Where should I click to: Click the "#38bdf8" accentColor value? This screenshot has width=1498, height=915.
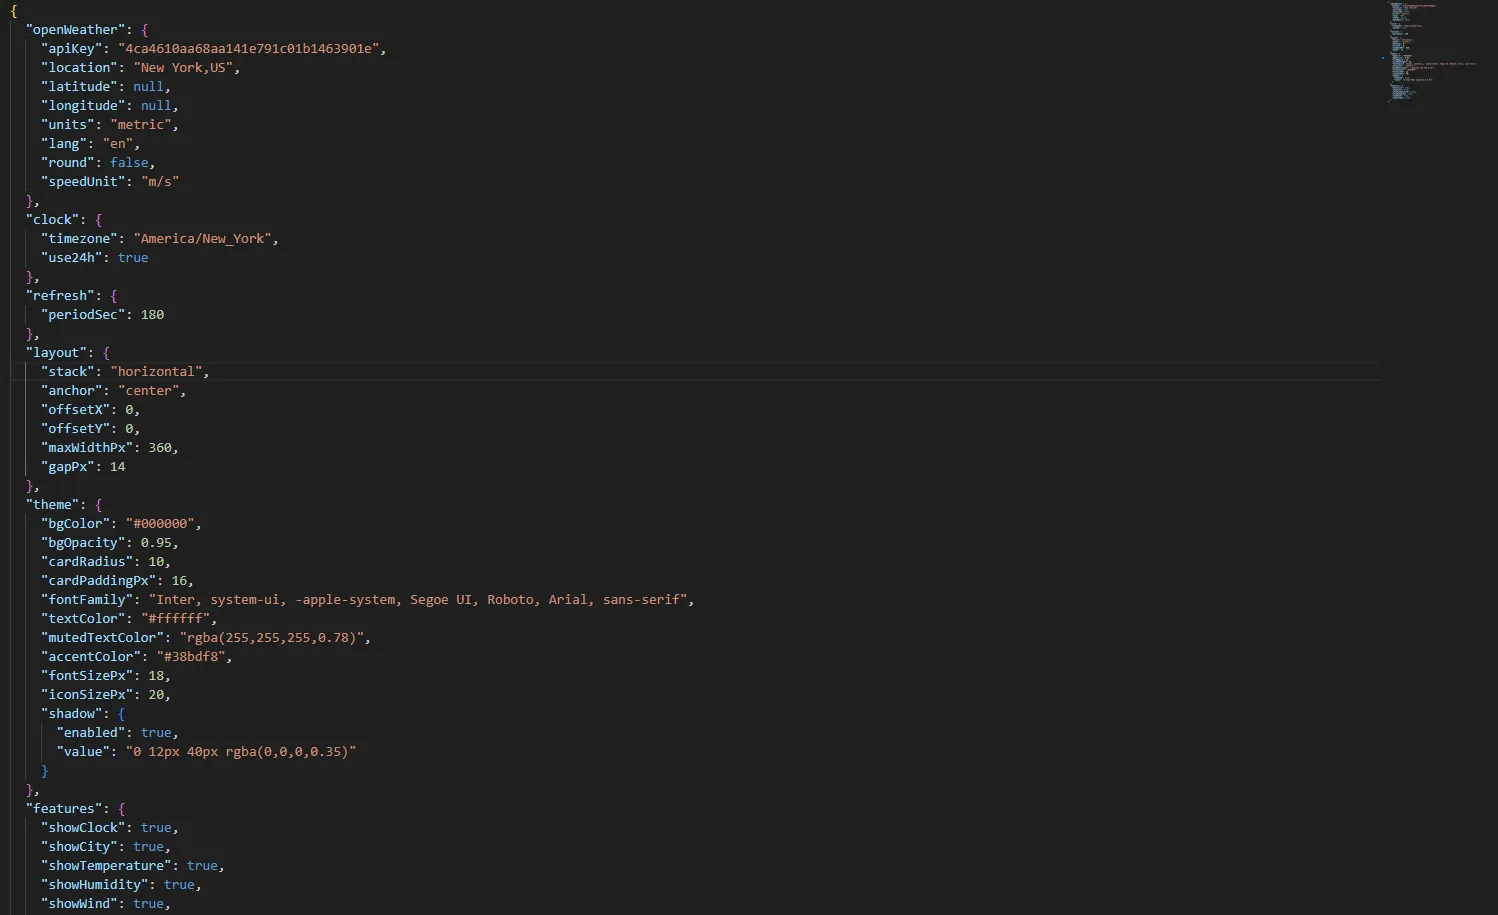click(193, 656)
